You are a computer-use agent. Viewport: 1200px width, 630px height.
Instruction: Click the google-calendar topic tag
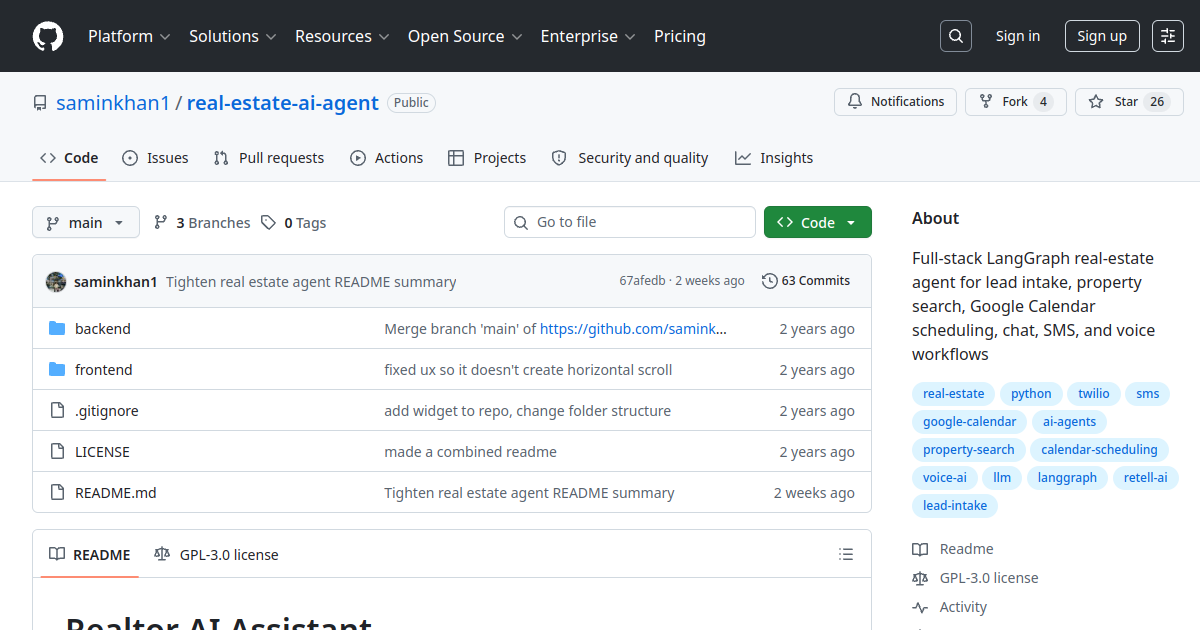tap(969, 422)
